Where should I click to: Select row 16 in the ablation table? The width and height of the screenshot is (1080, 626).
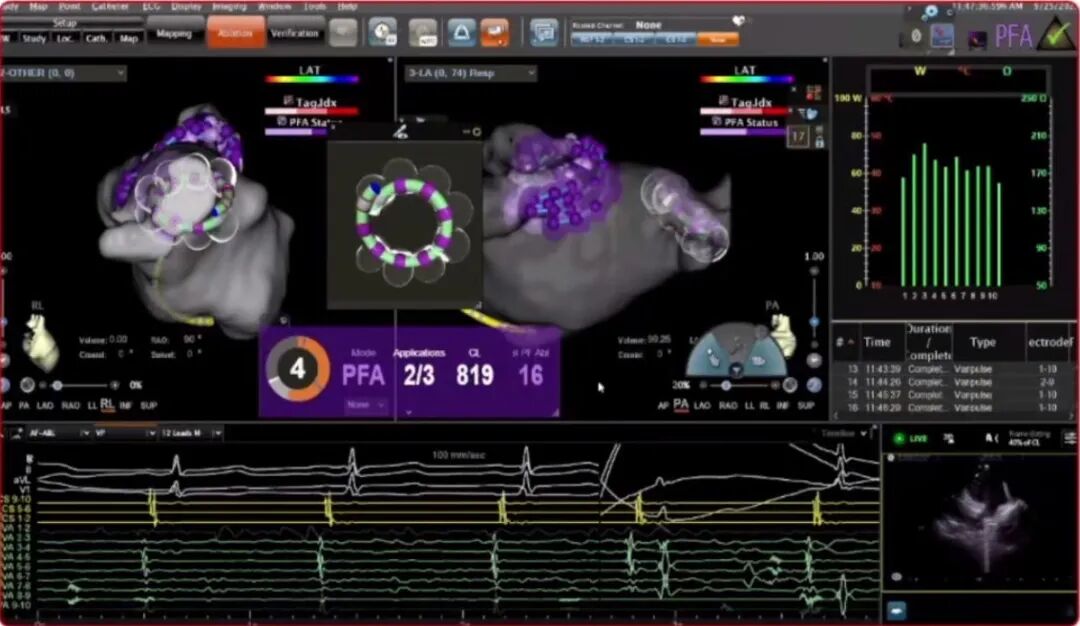(x=950, y=407)
